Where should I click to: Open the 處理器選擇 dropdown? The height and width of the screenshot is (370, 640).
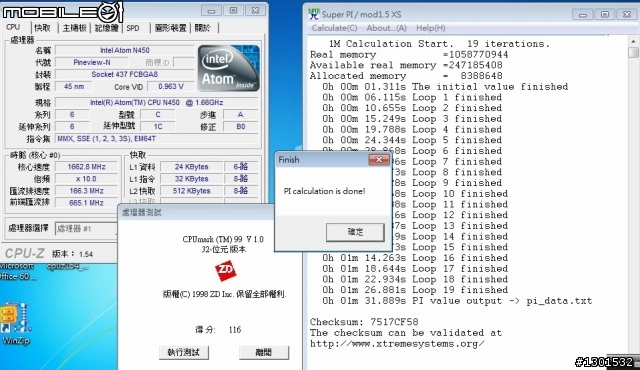[x=86, y=228]
